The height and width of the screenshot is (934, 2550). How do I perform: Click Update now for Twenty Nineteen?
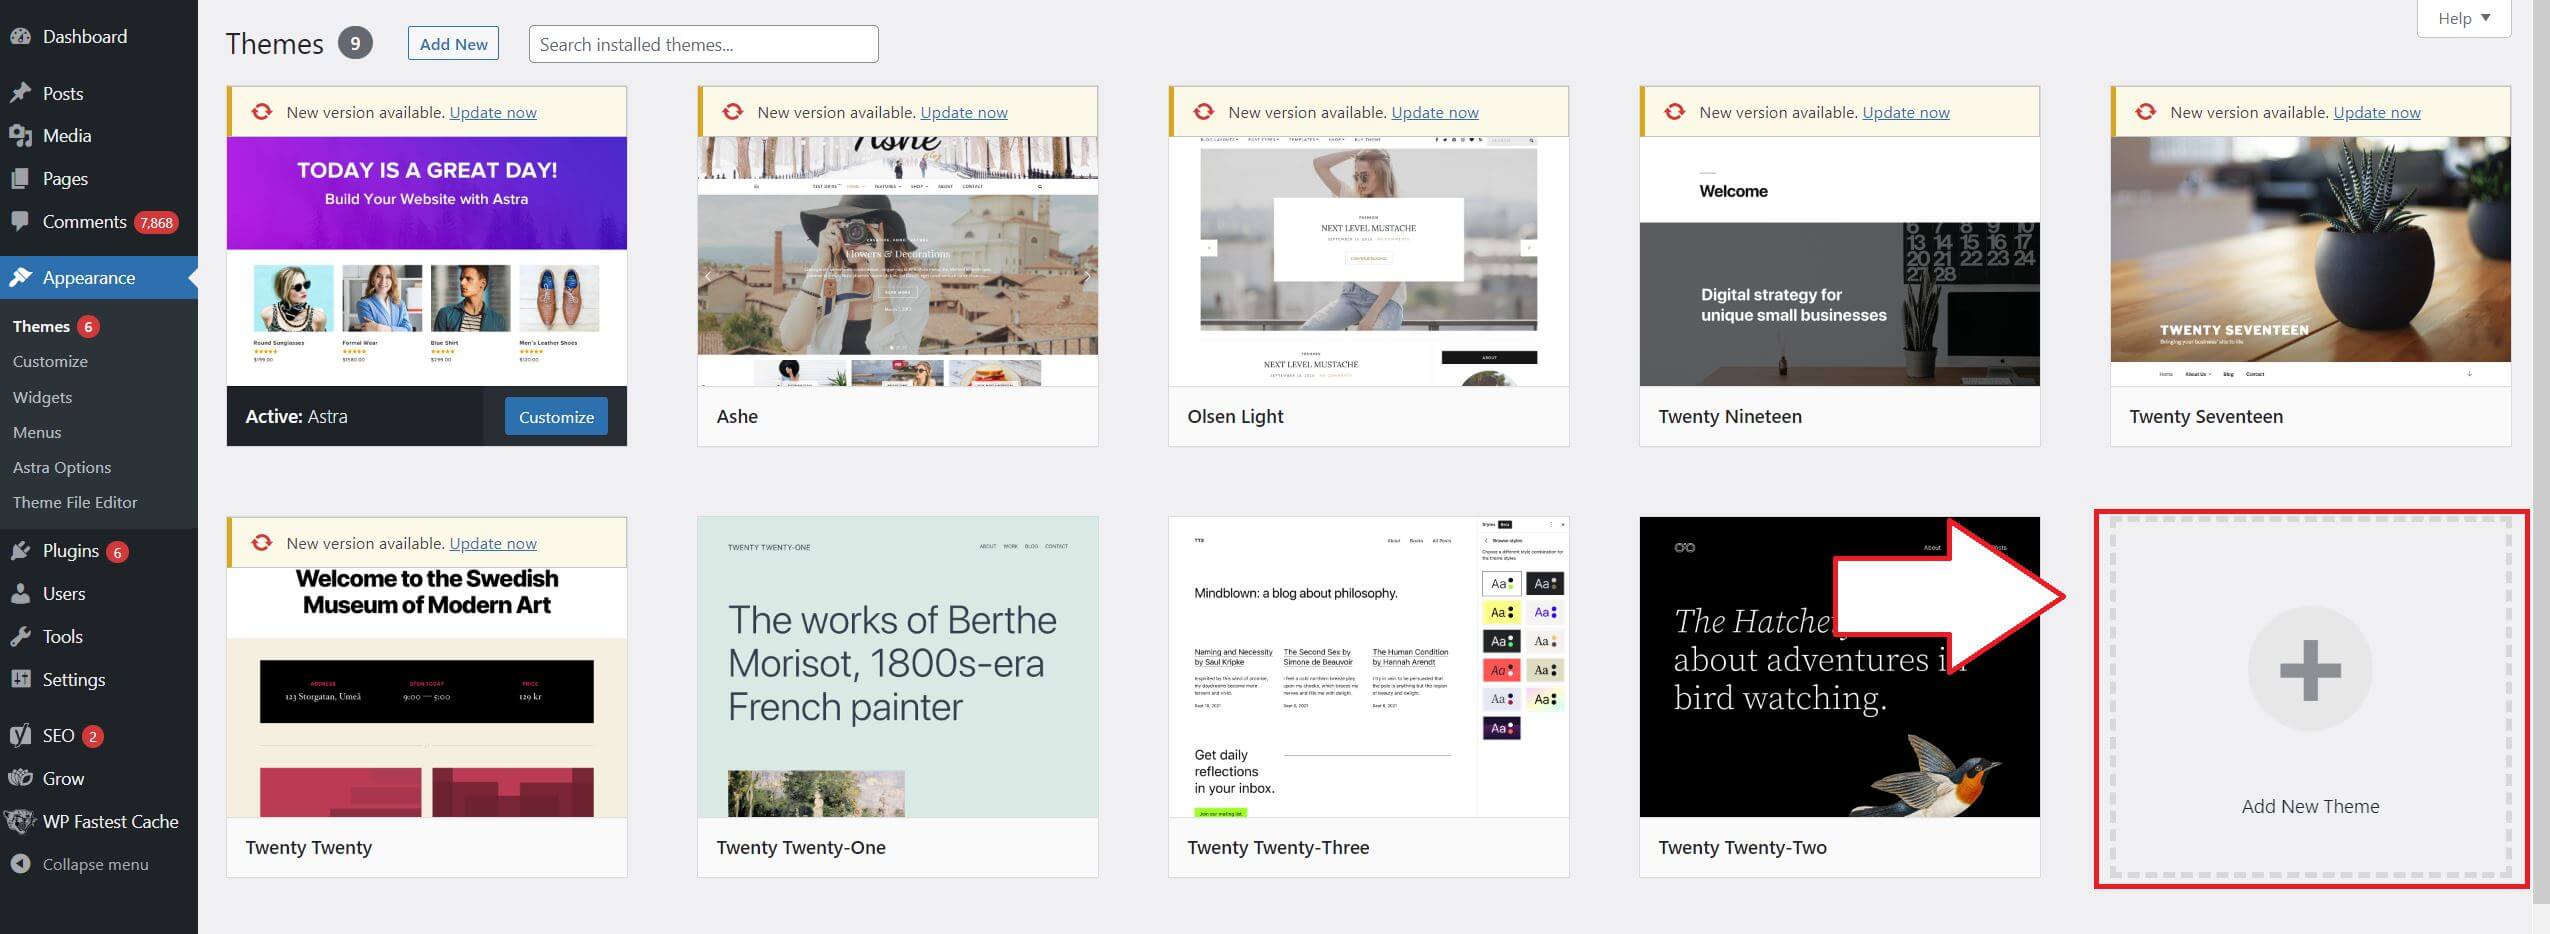pyautogui.click(x=1906, y=112)
